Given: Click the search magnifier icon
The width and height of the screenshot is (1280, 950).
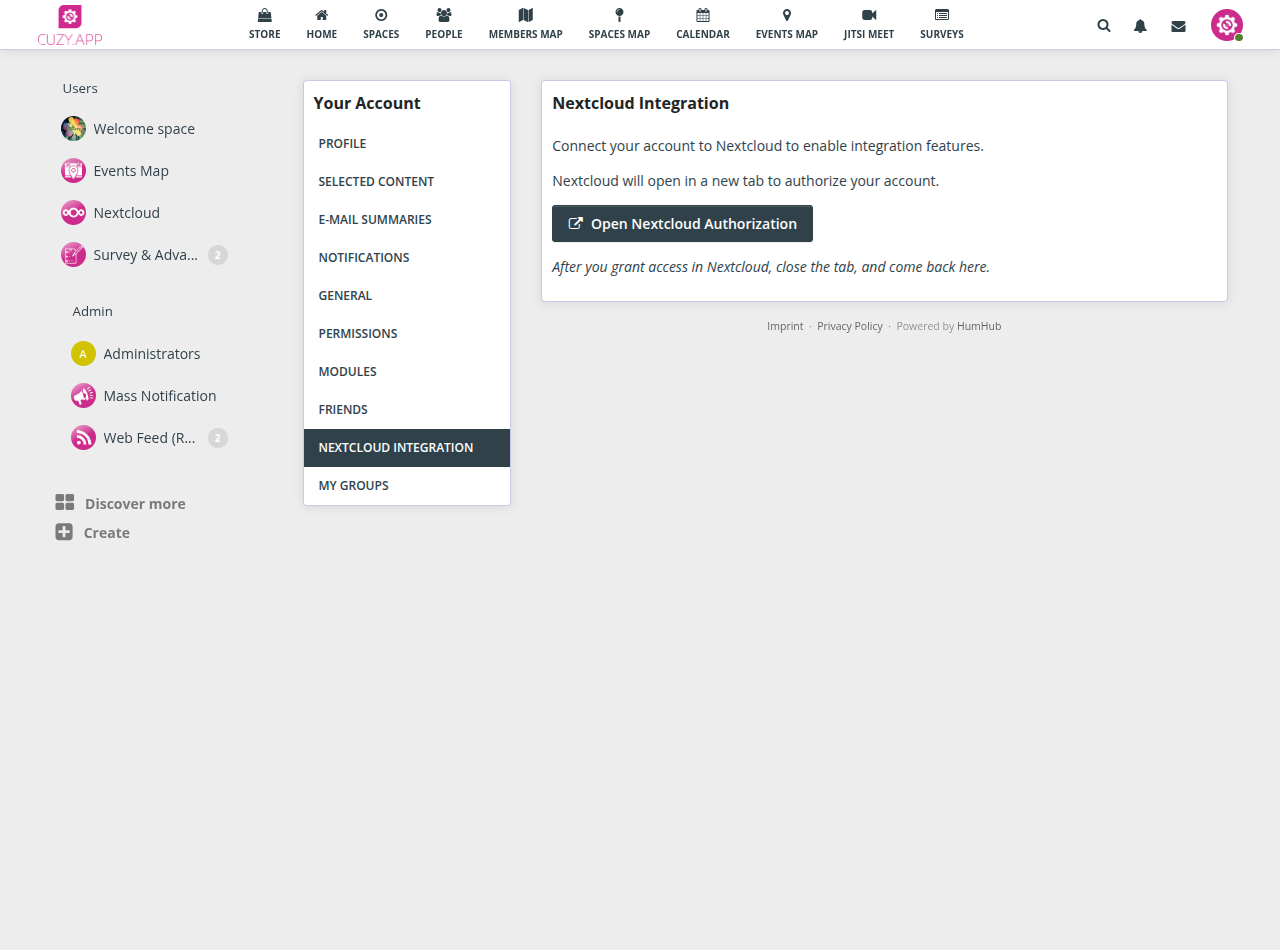Looking at the screenshot, I should coord(1103,26).
